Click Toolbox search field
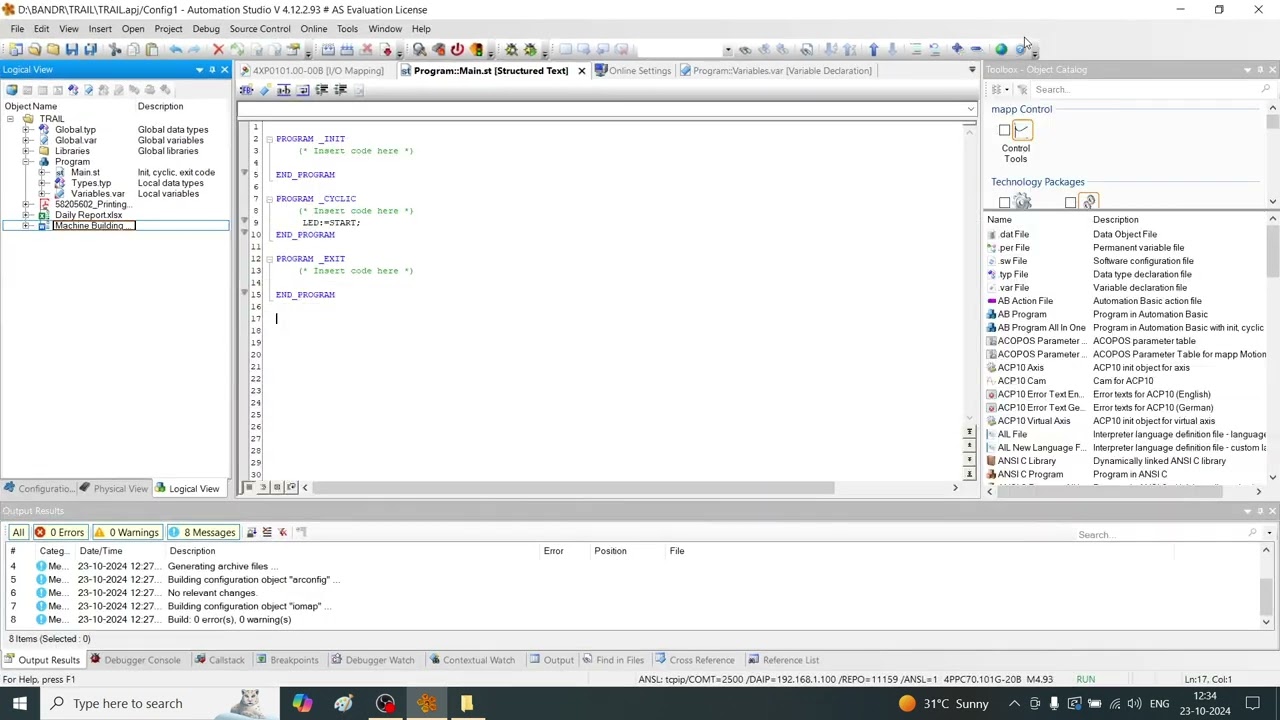 tap(1150, 90)
